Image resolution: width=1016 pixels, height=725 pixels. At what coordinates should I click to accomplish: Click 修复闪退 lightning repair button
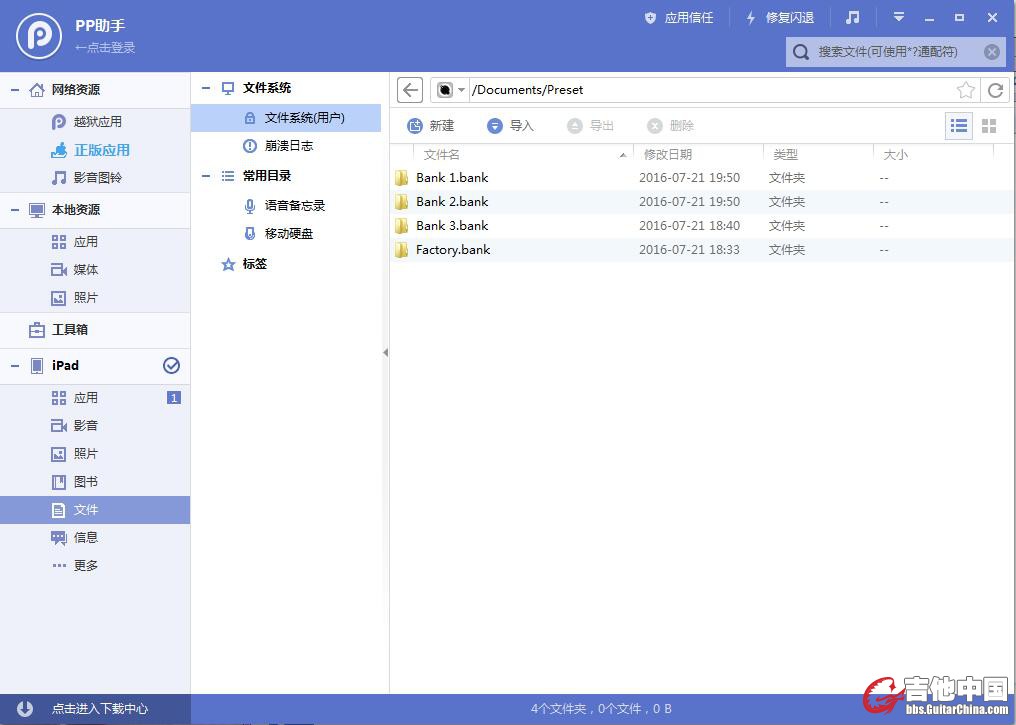click(x=780, y=18)
